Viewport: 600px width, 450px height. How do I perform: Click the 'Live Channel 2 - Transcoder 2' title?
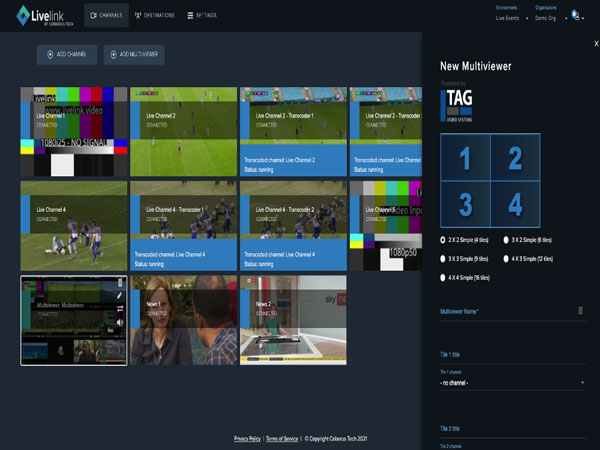click(x=393, y=116)
